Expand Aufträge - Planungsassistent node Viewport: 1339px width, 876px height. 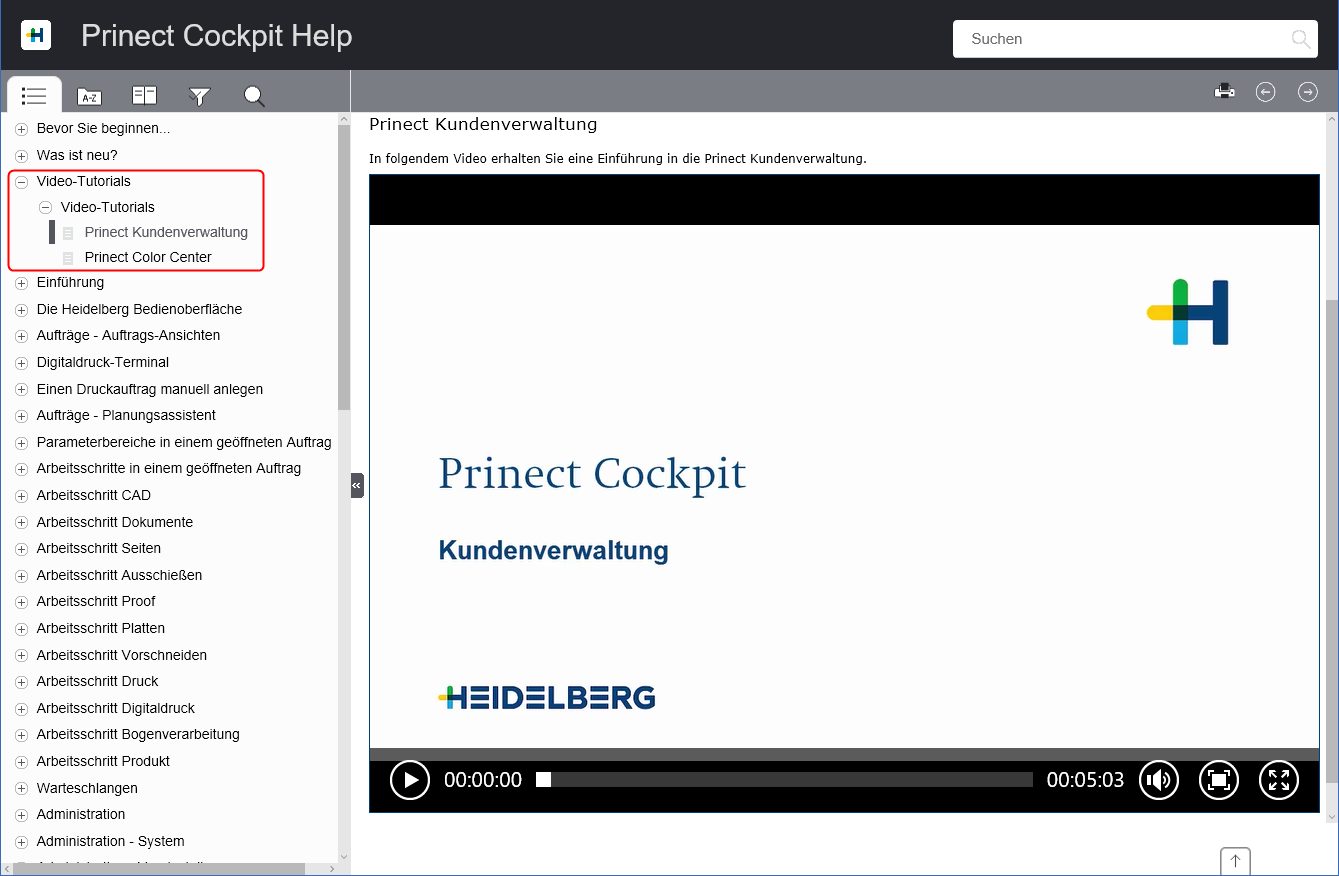[22, 416]
